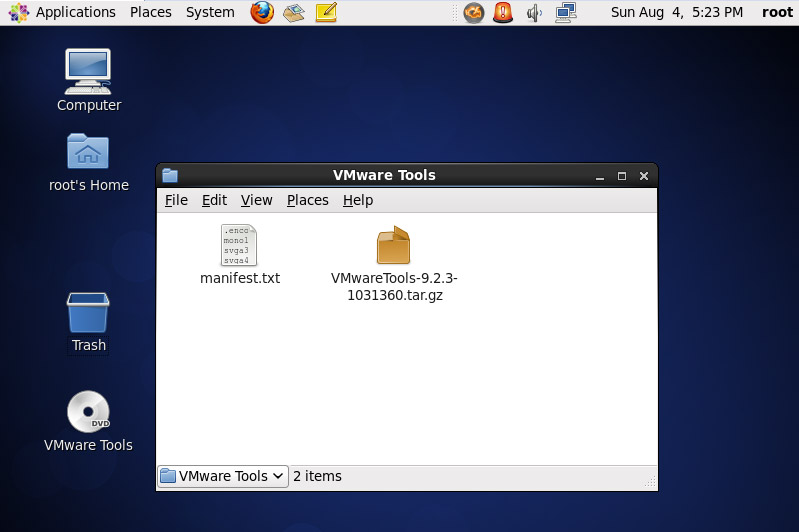Click the date and time clock
Viewport: 799px width, 532px height.
pos(677,12)
